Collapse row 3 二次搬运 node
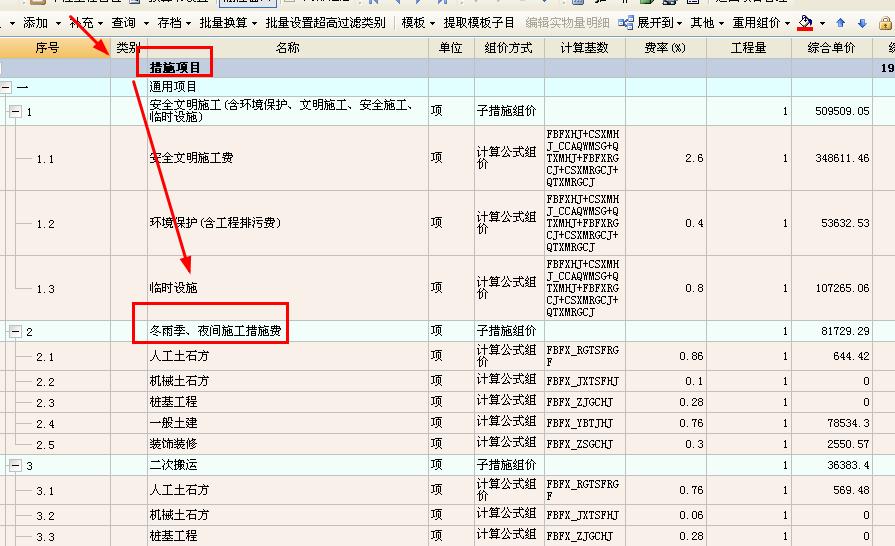 15,466
